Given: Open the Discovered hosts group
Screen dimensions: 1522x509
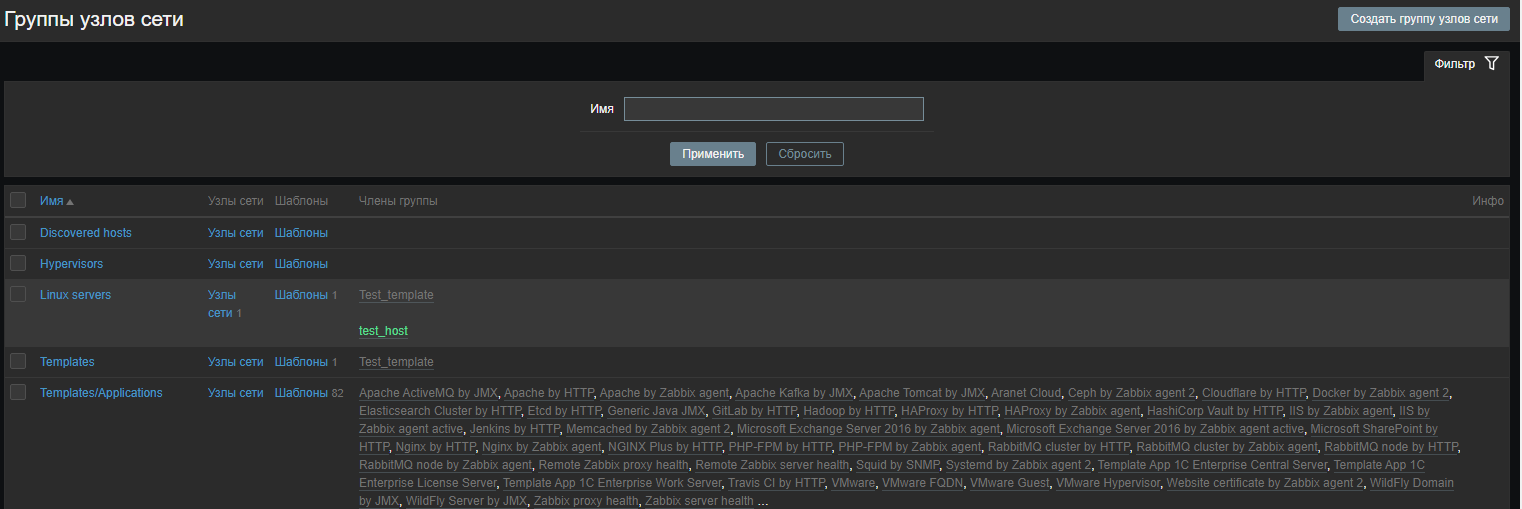Looking at the screenshot, I should (86, 233).
